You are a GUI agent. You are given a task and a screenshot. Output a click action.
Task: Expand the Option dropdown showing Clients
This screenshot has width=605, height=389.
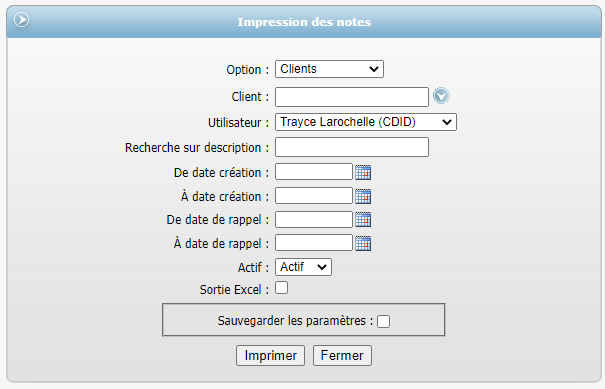[329, 69]
